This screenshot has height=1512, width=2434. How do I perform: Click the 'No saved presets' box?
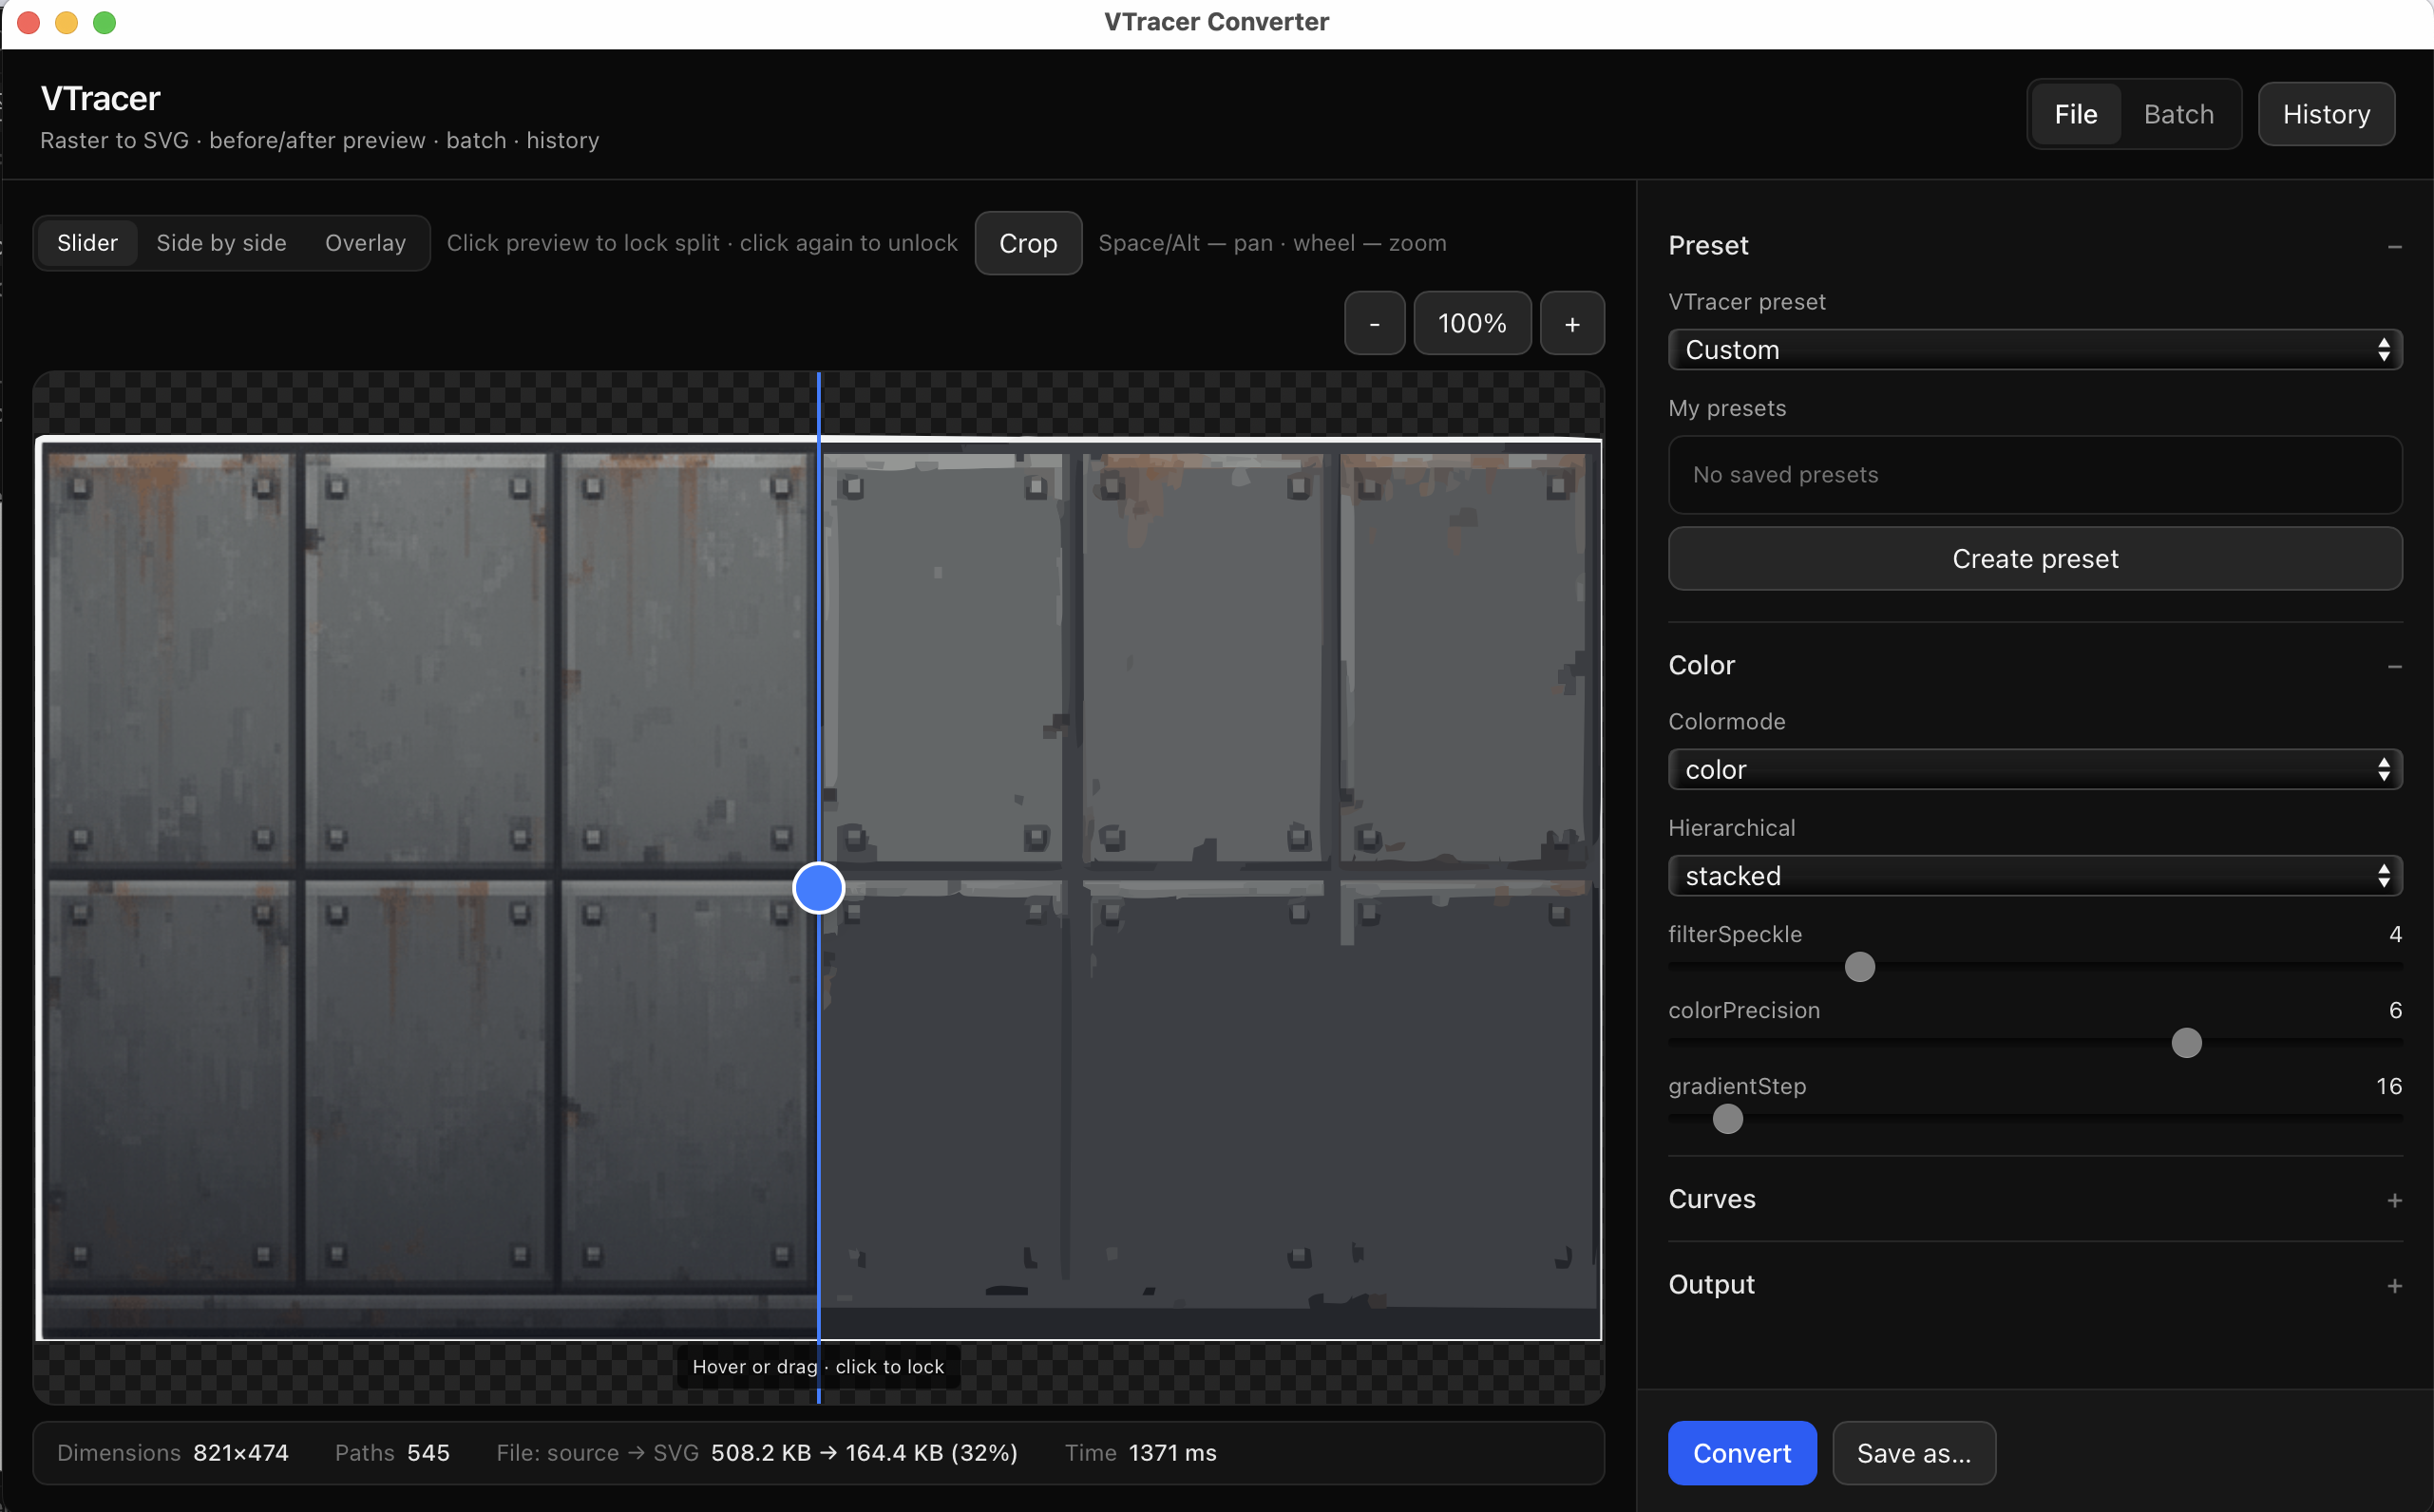point(2035,475)
